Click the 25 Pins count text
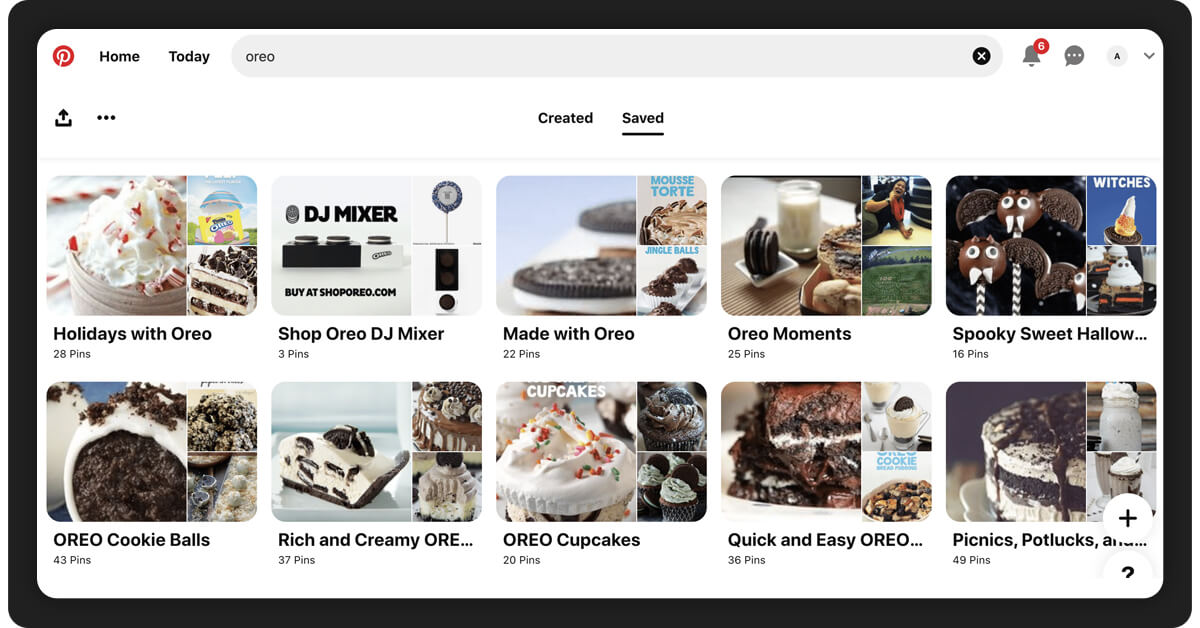This screenshot has width=1200, height=628. pyautogui.click(x=746, y=354)
